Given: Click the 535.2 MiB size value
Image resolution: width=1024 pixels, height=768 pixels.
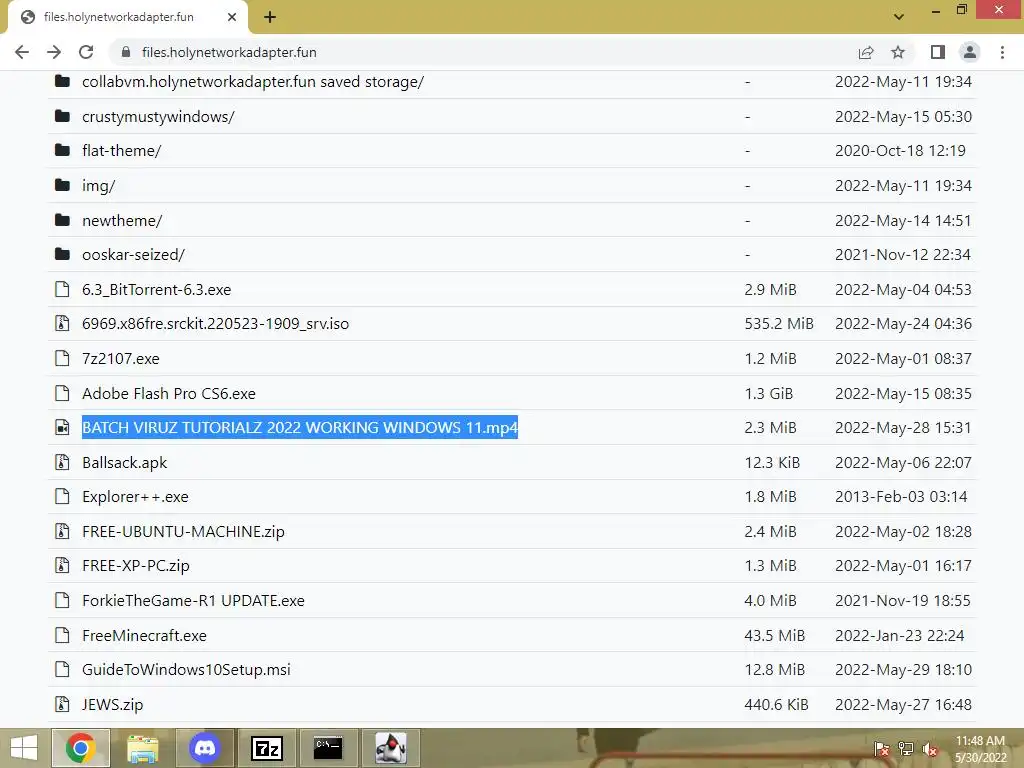Looking at the screenshot, I should 779,324.
